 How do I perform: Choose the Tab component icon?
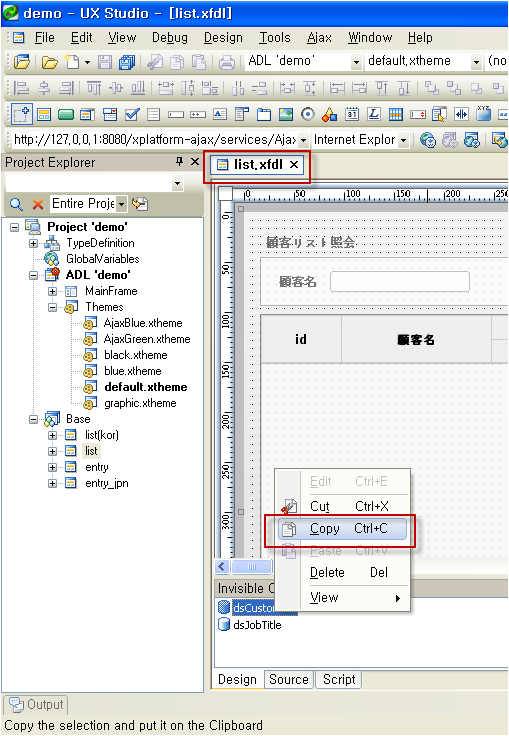coord(263,114)
